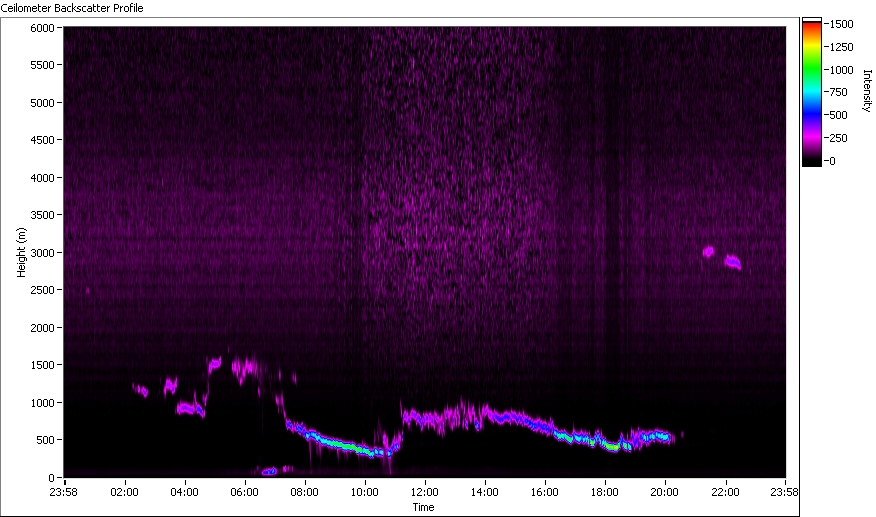Click the 14:00 time tick label

(484, 492)
